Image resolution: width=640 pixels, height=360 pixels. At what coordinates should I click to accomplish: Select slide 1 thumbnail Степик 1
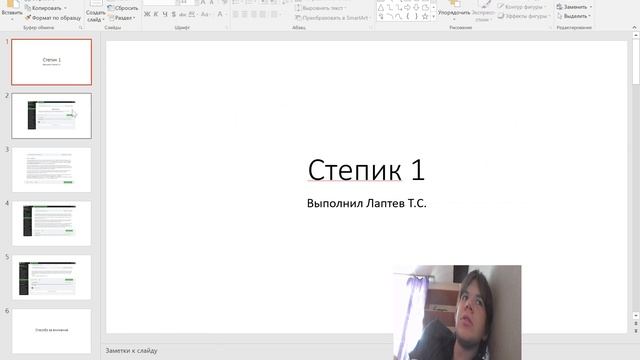coord(51,62)
